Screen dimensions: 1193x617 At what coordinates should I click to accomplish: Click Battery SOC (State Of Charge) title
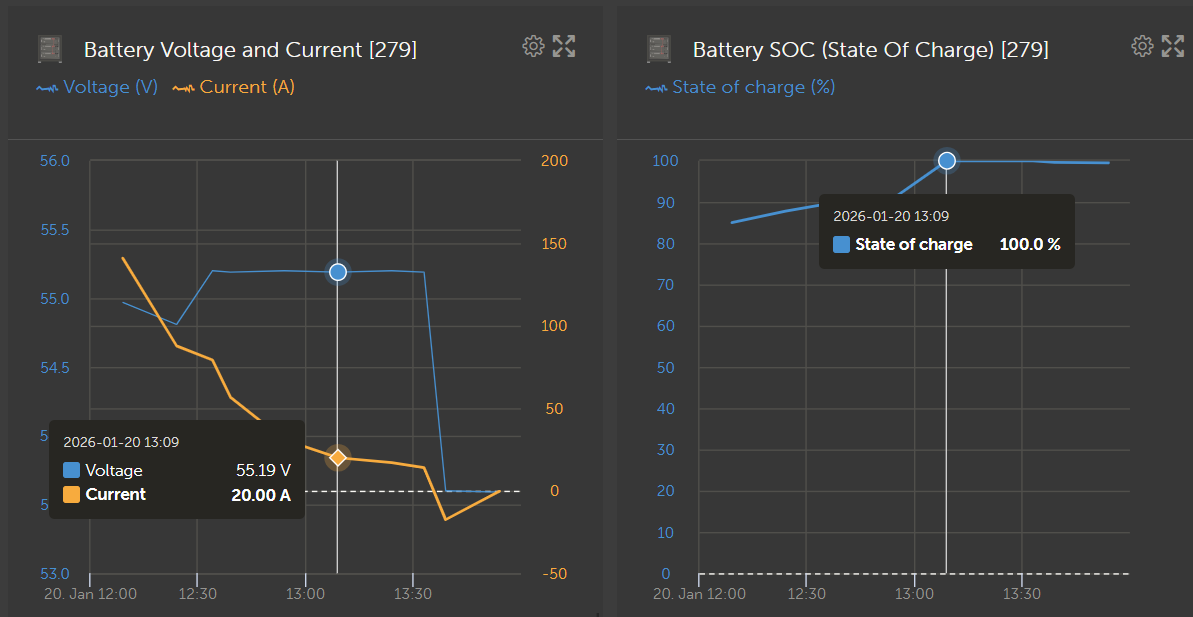pos(870,49)
